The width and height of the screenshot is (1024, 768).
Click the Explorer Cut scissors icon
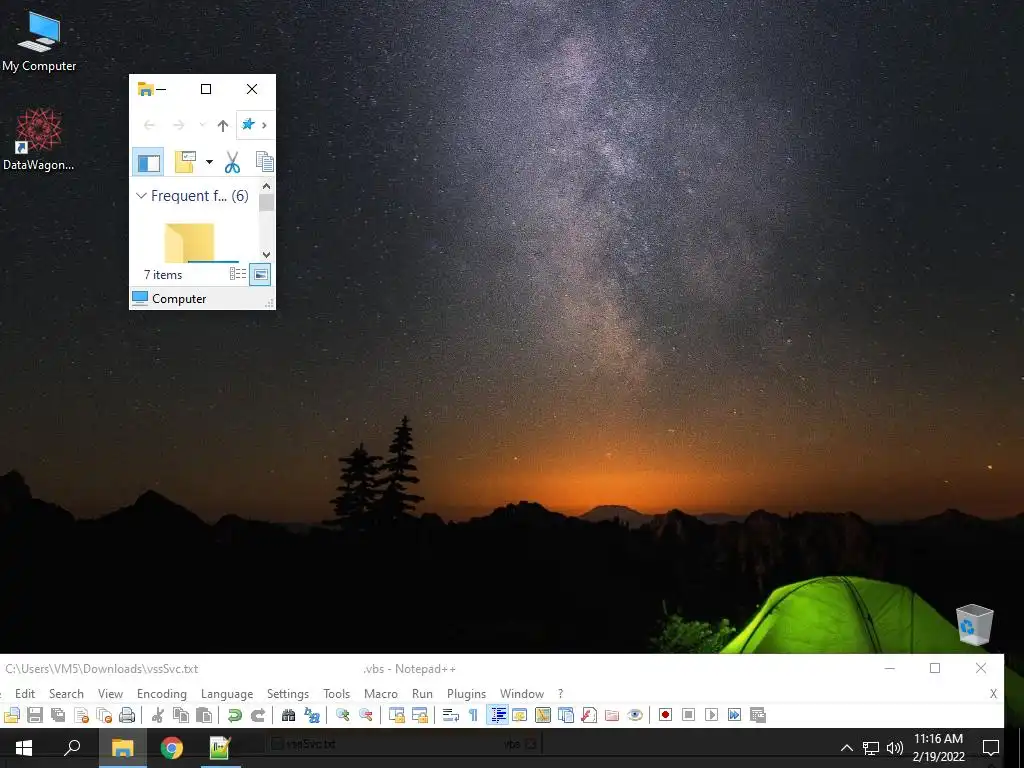click(232, 162)
